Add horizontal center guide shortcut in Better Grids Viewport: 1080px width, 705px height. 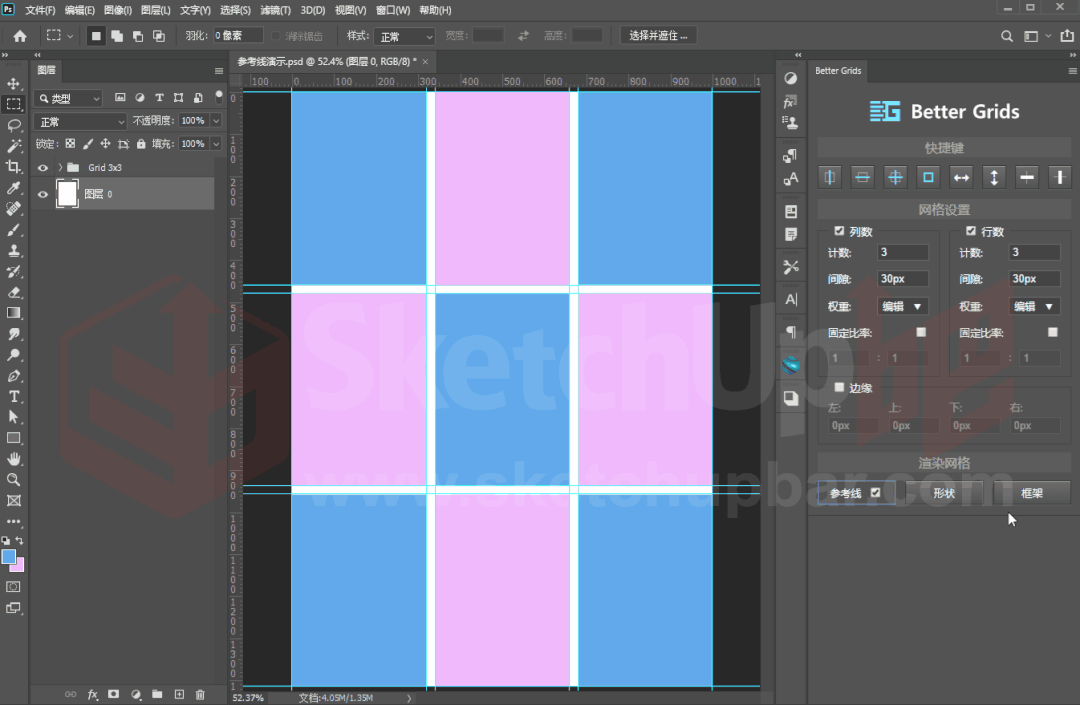tap(862, 178)
